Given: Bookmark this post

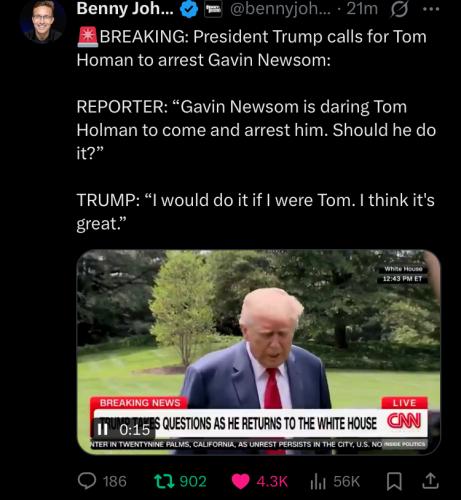Looking at the screenshot, I should point(394,482).
